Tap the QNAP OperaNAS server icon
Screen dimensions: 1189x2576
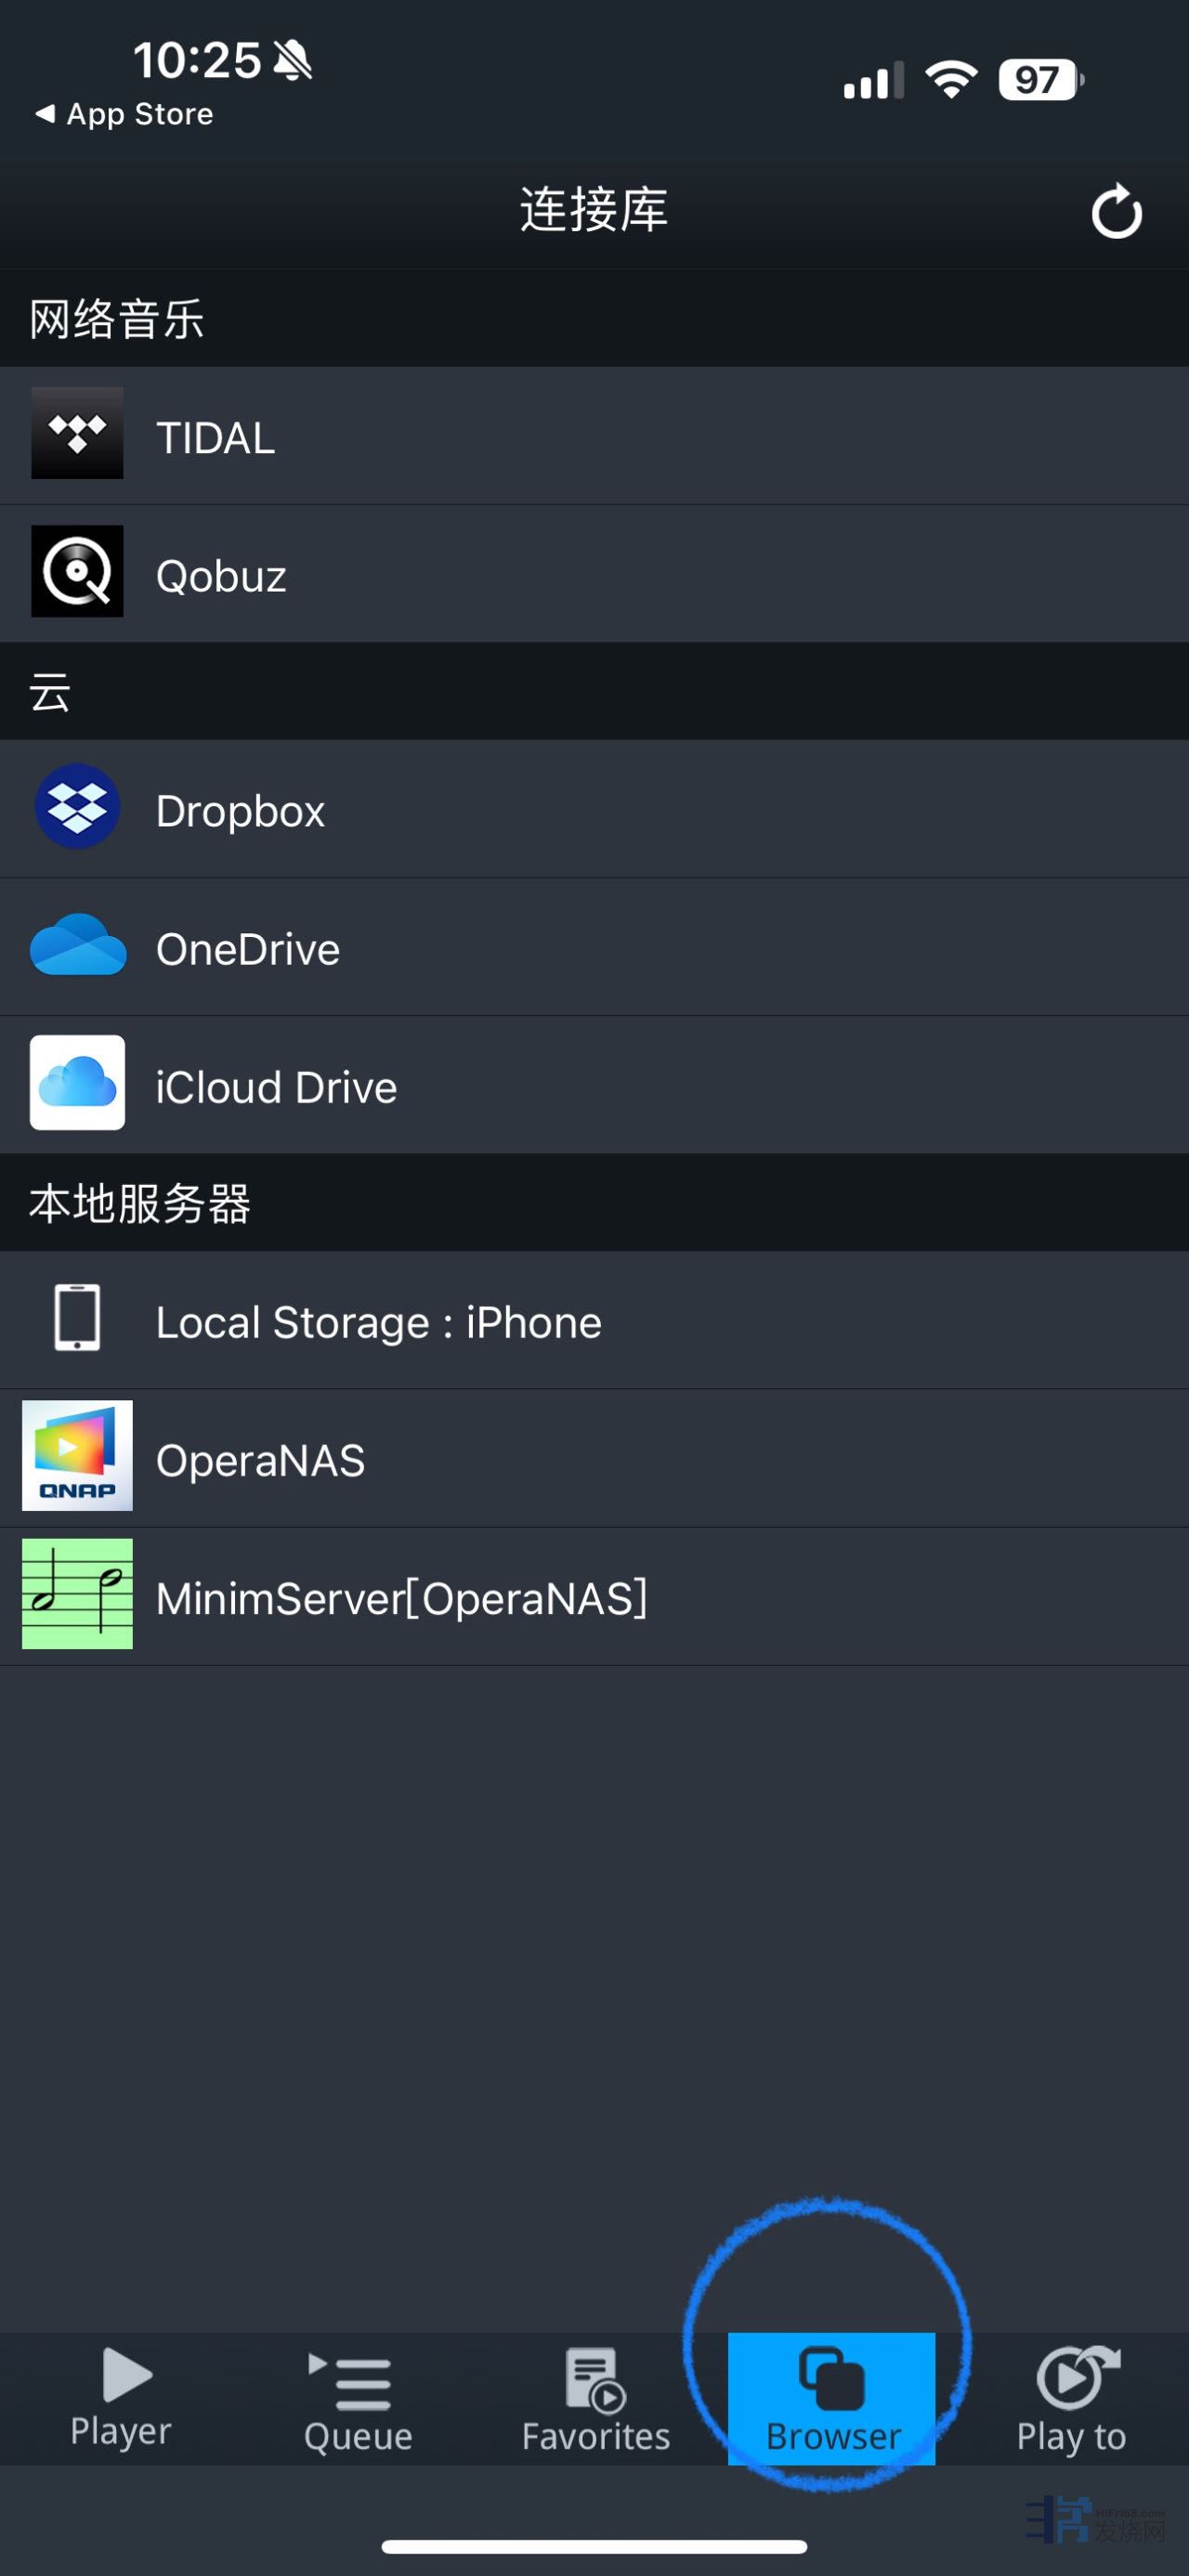tap(77, 1456)
